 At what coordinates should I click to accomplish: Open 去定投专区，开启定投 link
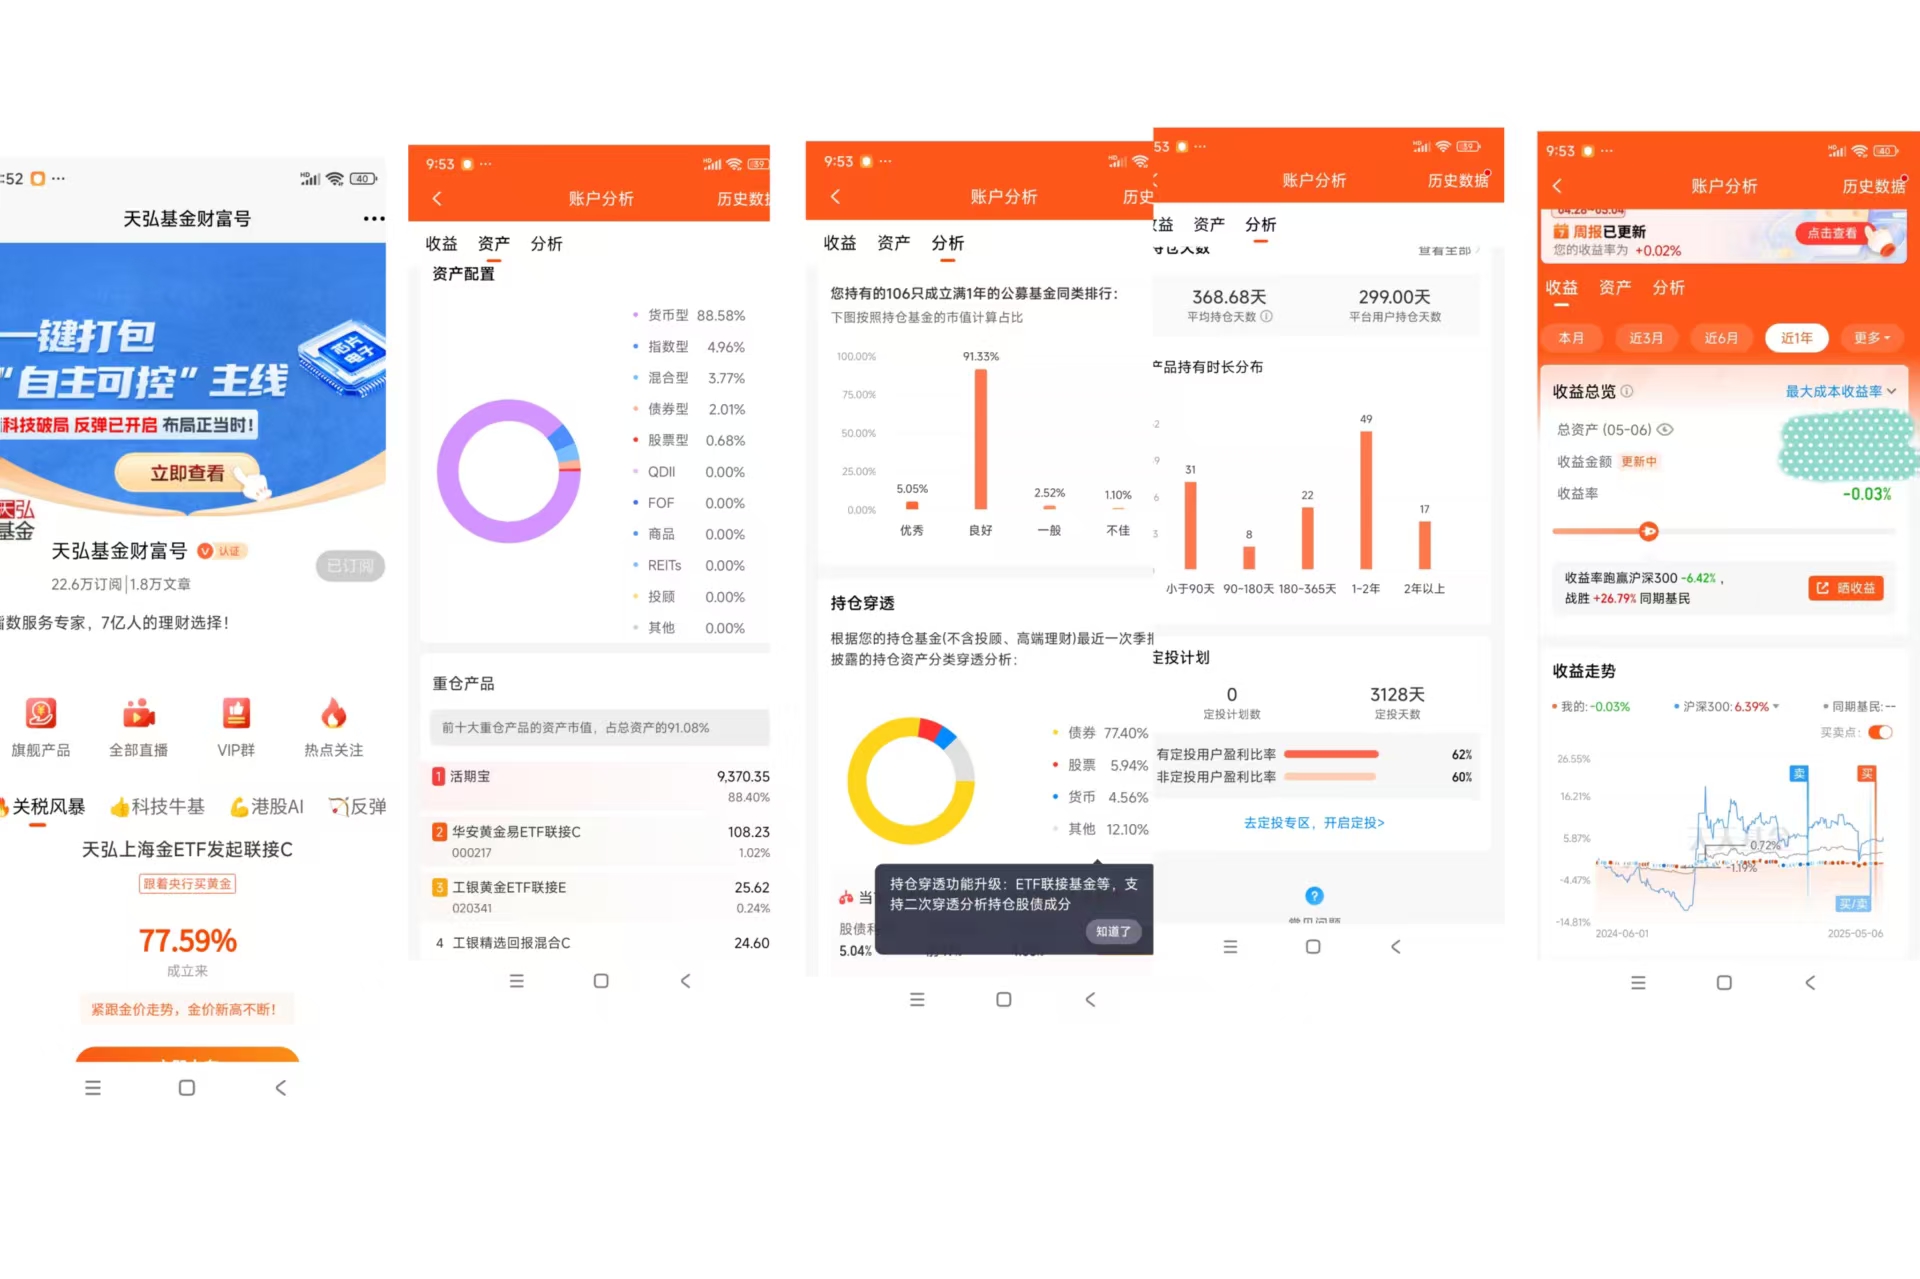1314,823
